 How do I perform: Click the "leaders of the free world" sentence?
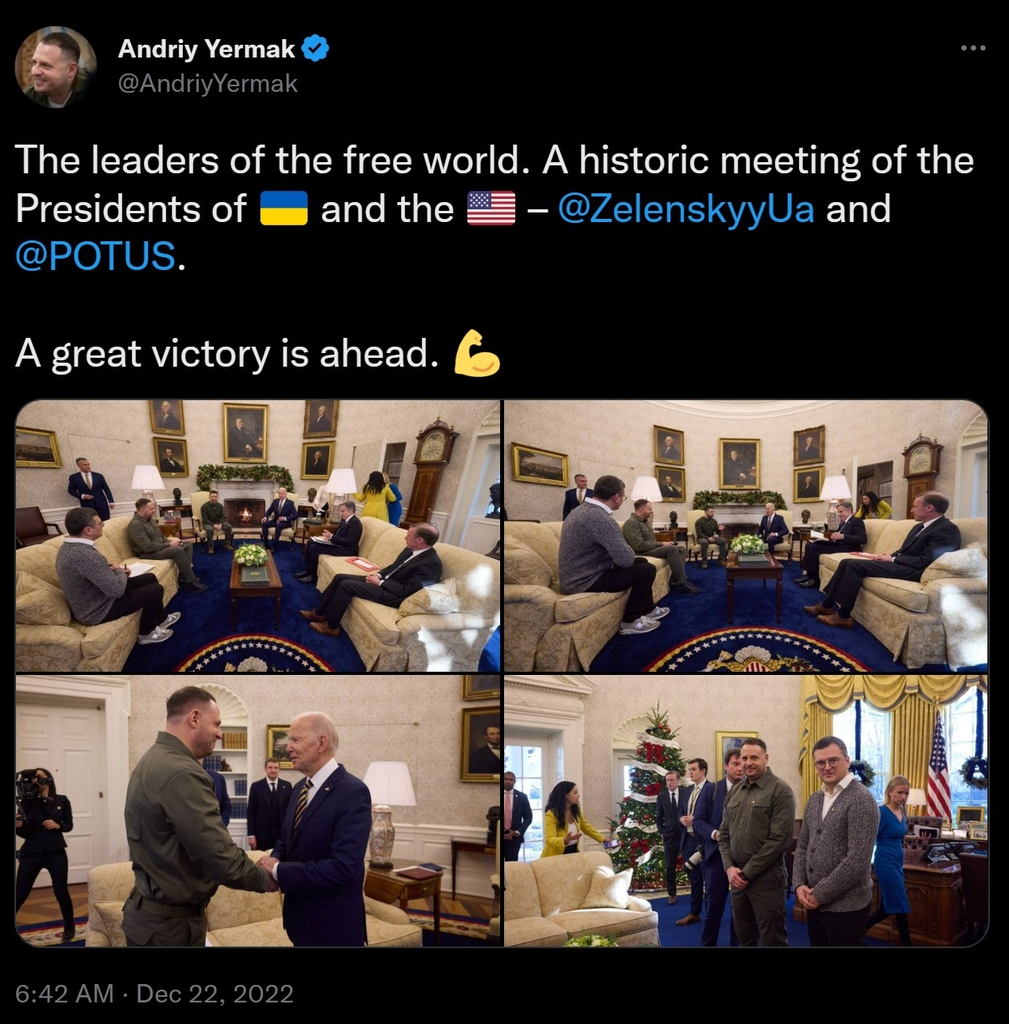pos(273,160)
